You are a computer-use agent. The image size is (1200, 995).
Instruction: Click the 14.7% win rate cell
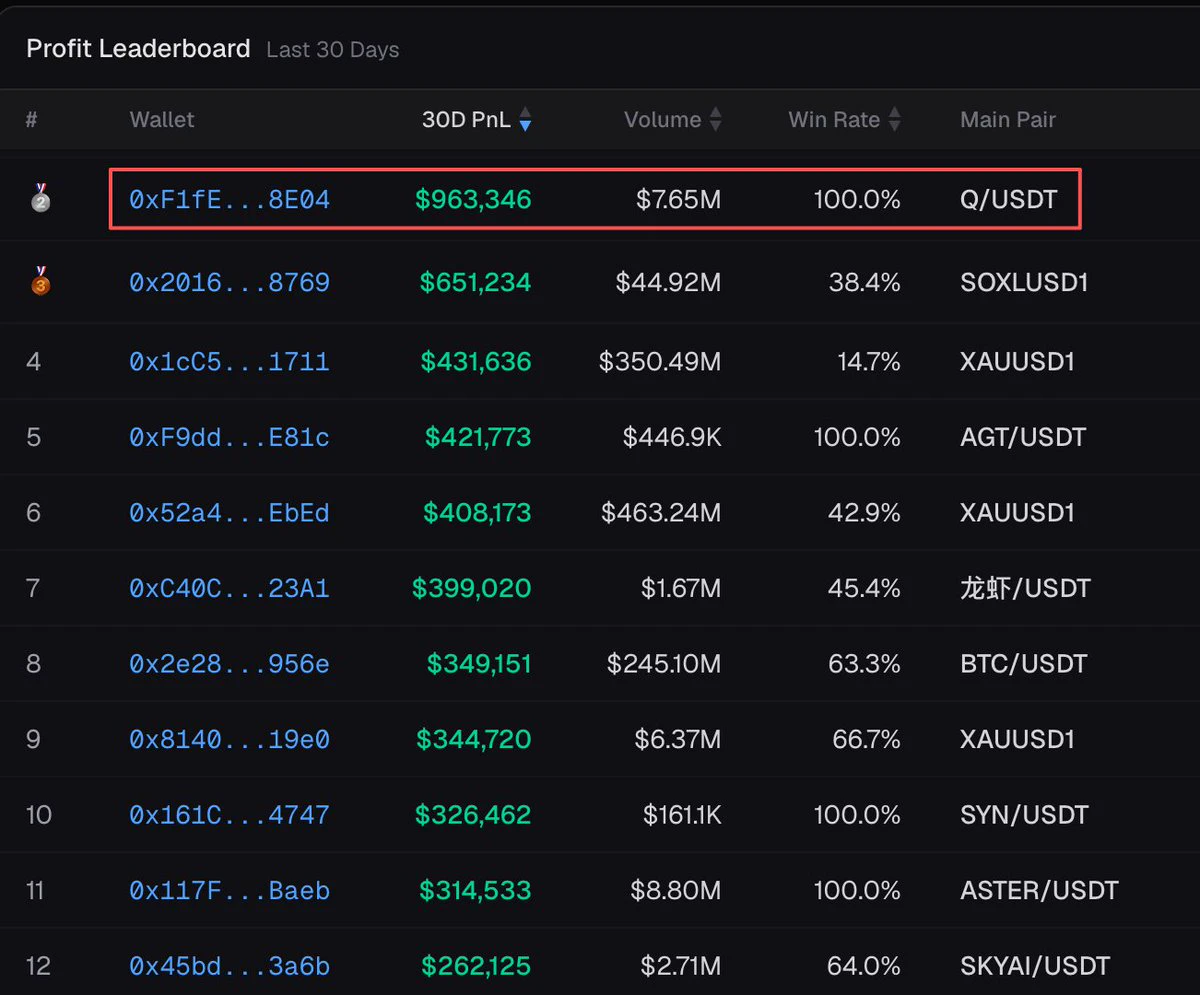click(867, 361)
